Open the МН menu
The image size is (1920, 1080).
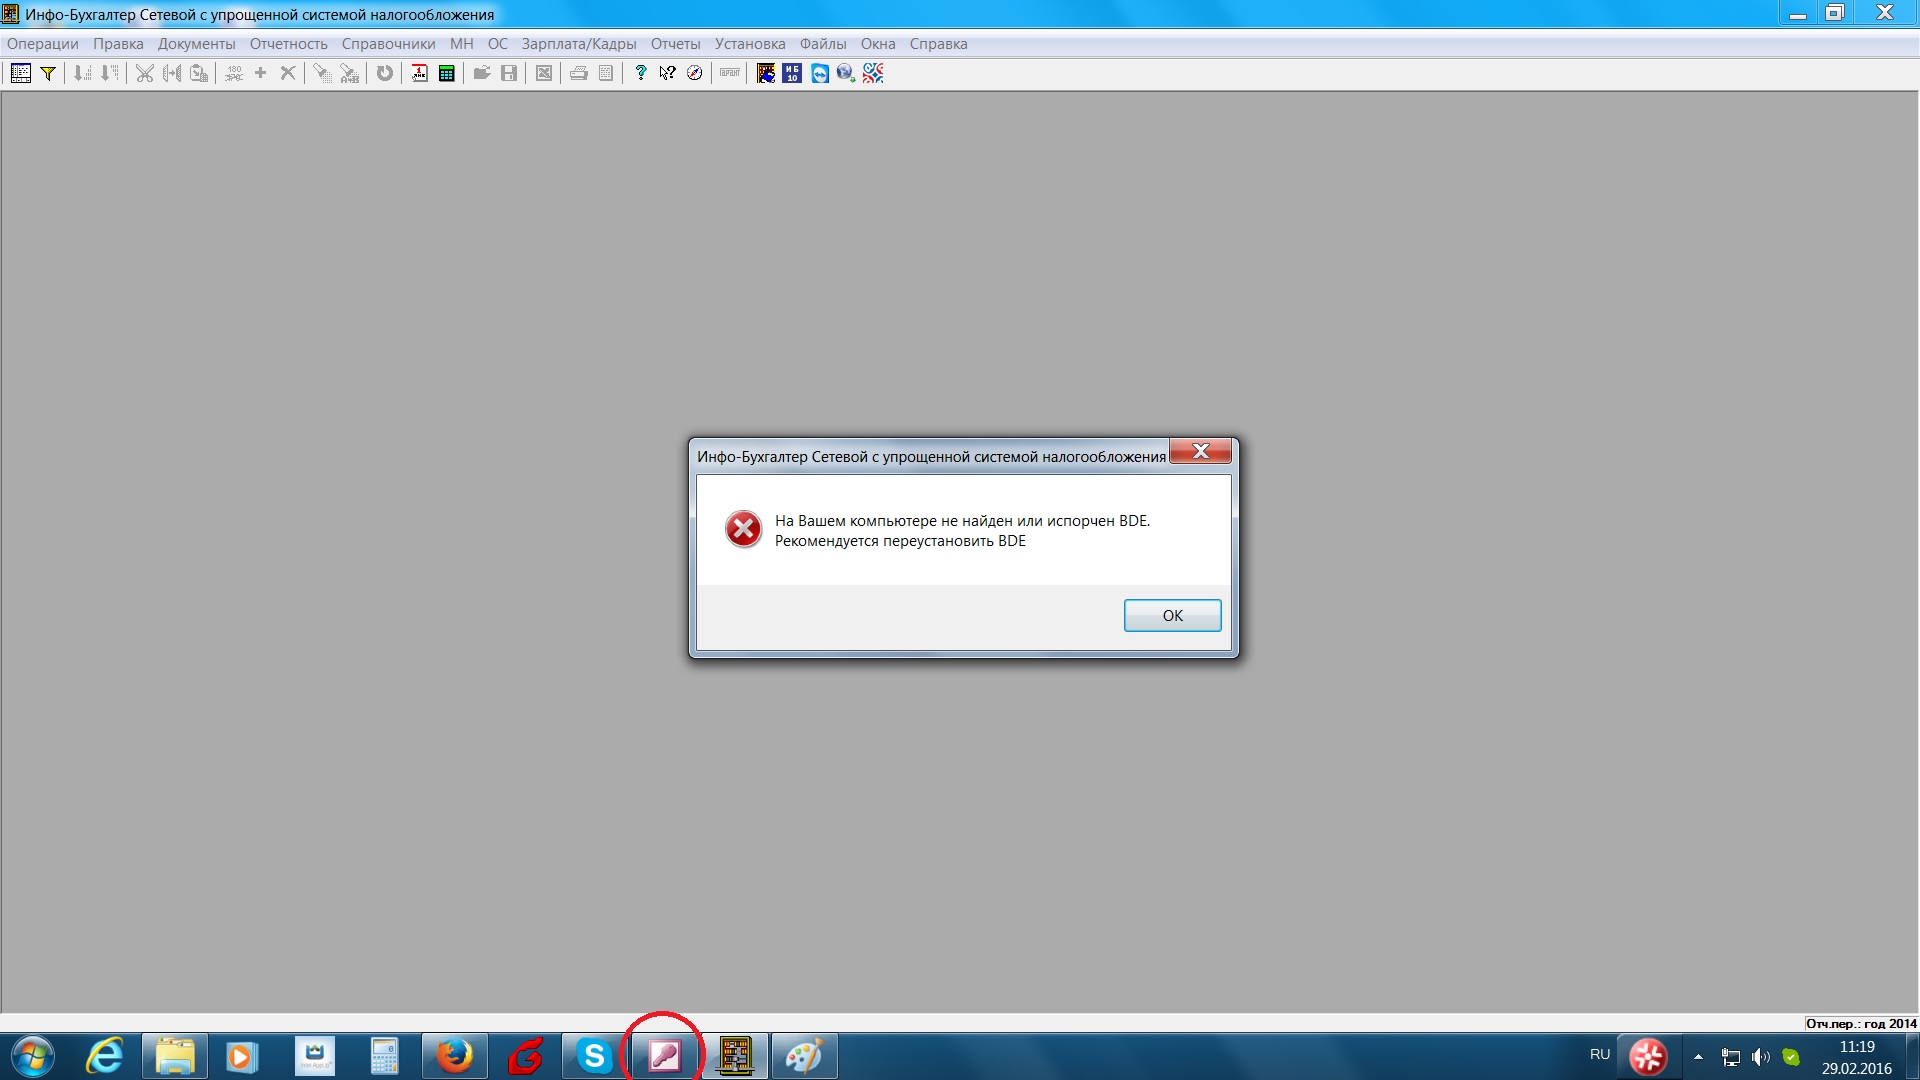tap(461, 44)
